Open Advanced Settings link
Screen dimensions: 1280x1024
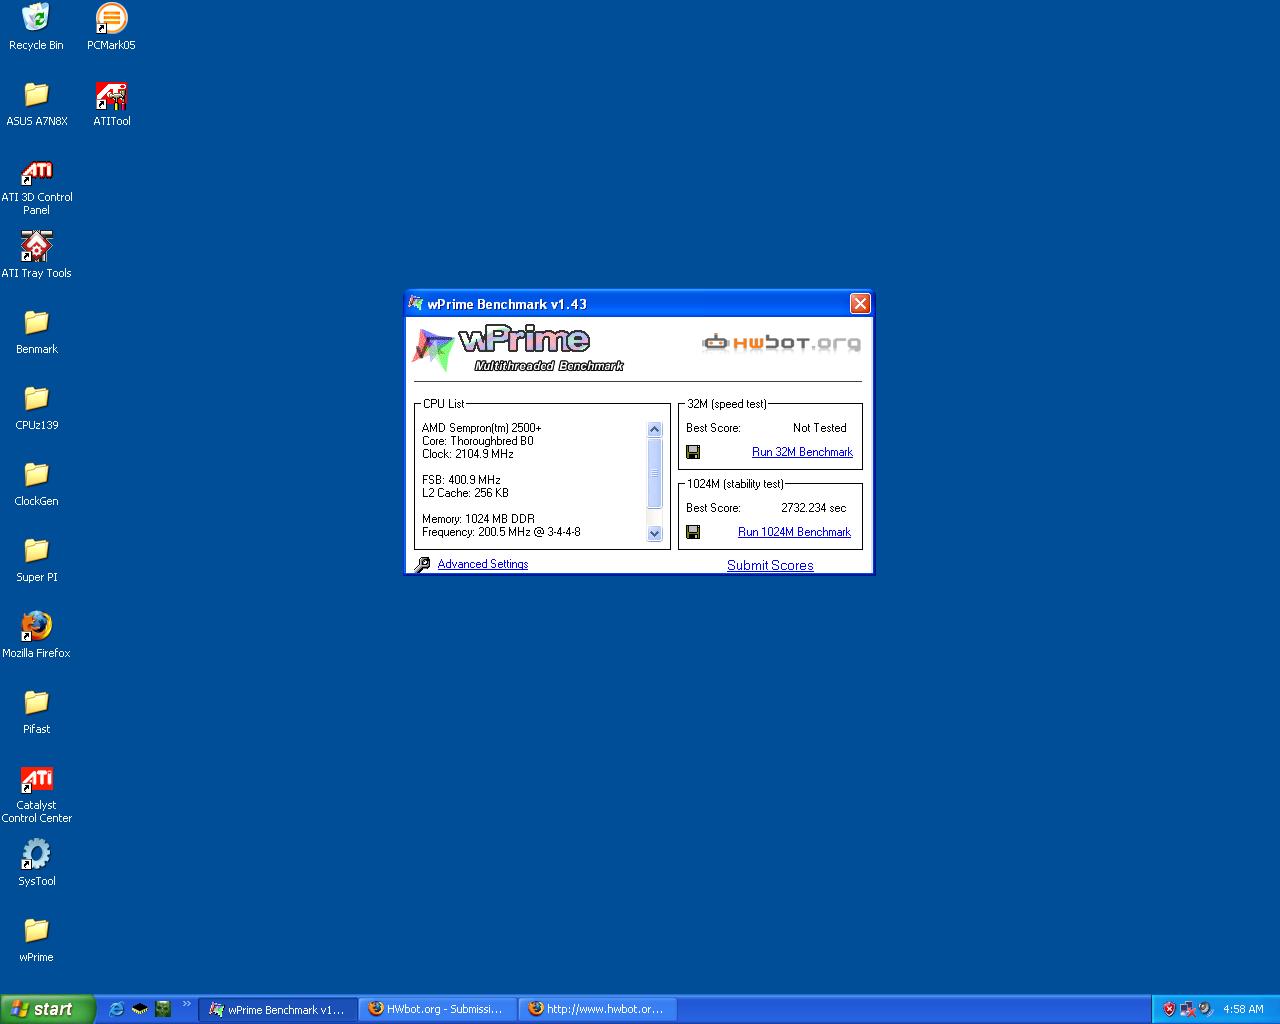click(x=482, y=564)
